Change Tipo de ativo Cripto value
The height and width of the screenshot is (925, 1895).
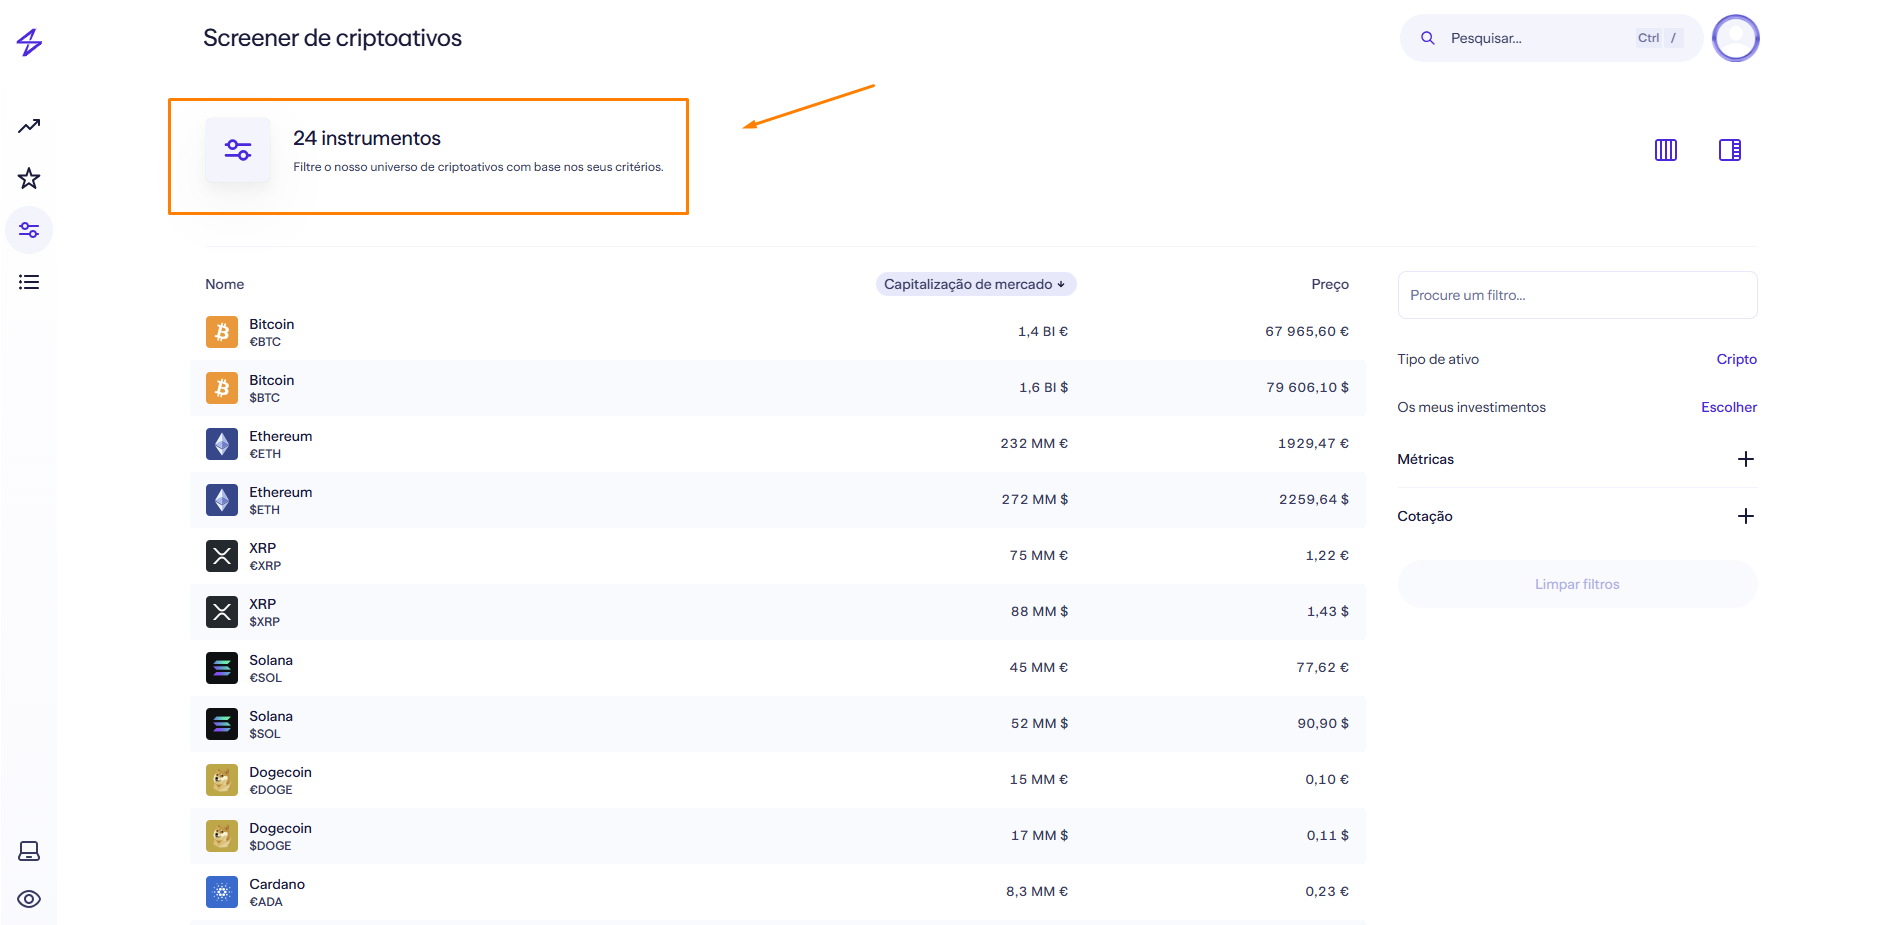coord(1736,359)
